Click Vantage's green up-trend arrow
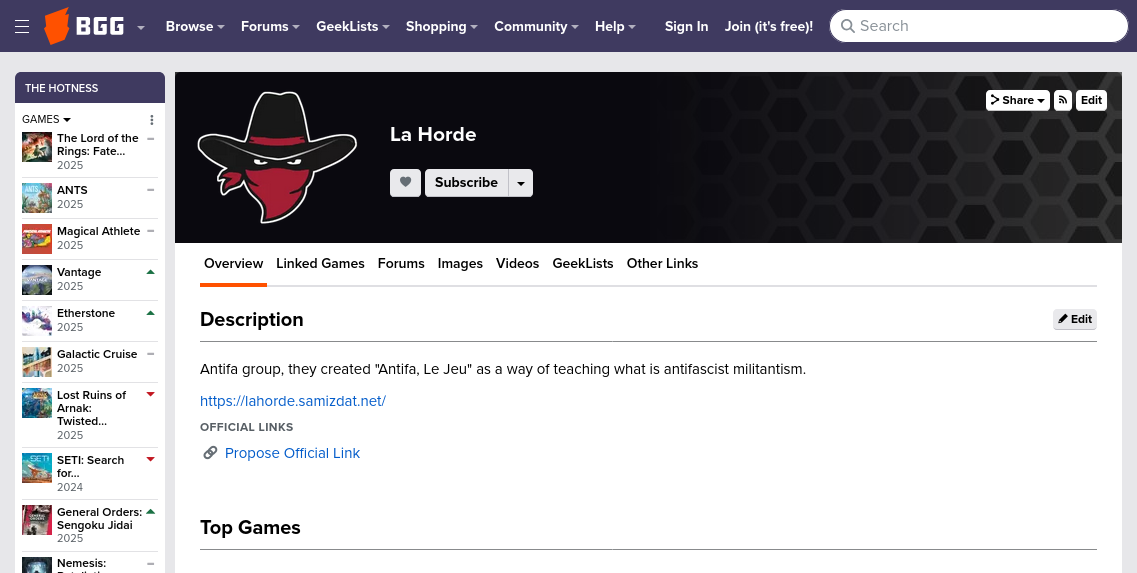This screenshot has width=1137, height=573. (x=151, y=272)
